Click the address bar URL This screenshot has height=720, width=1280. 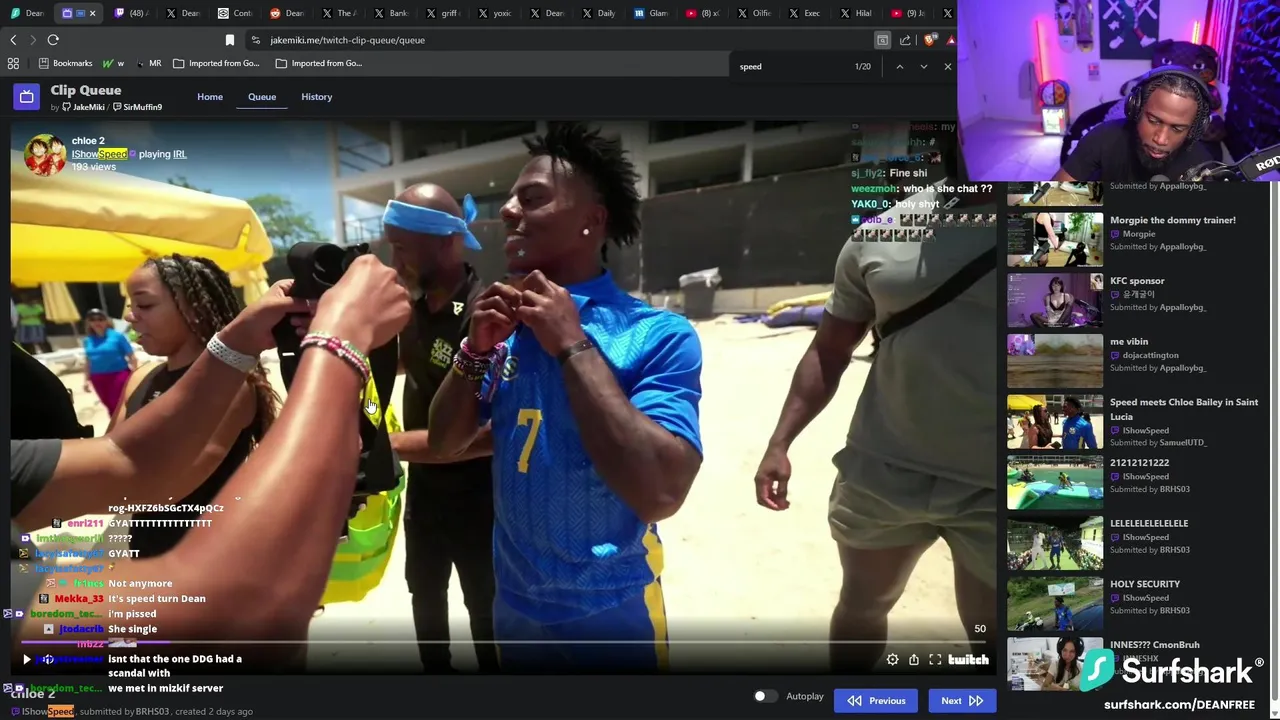pos(347,40)
